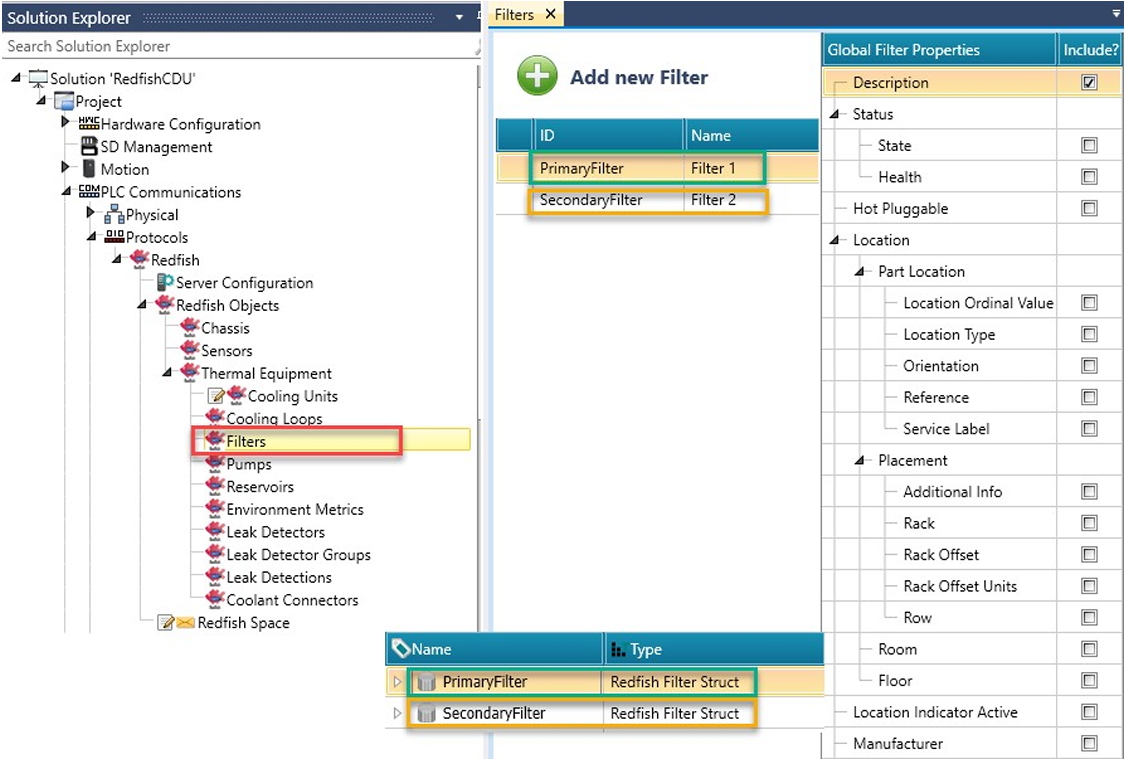Expand the Hardware Configuration tree node

67,124
